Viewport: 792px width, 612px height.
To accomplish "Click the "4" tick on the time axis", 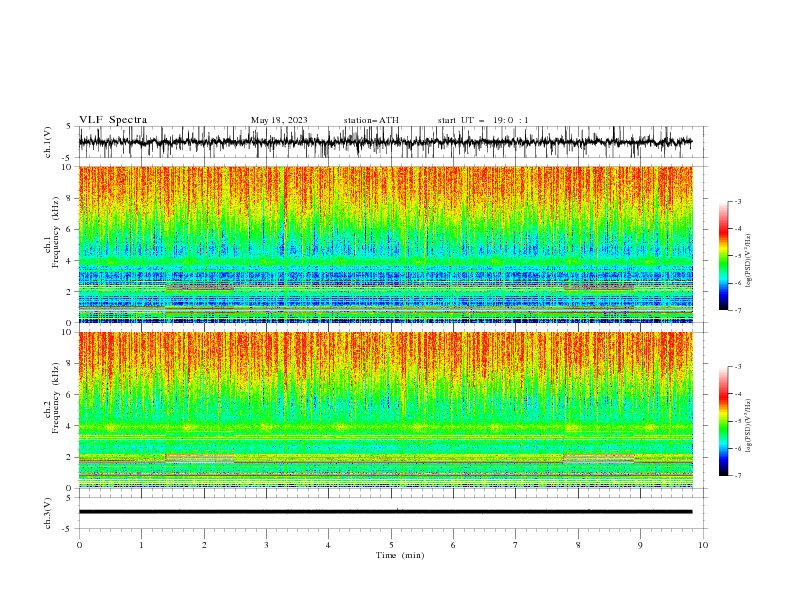I will tap(328, 545).
